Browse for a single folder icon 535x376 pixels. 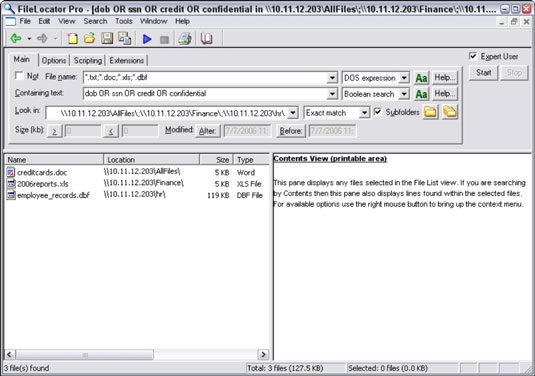coord(430,112)
